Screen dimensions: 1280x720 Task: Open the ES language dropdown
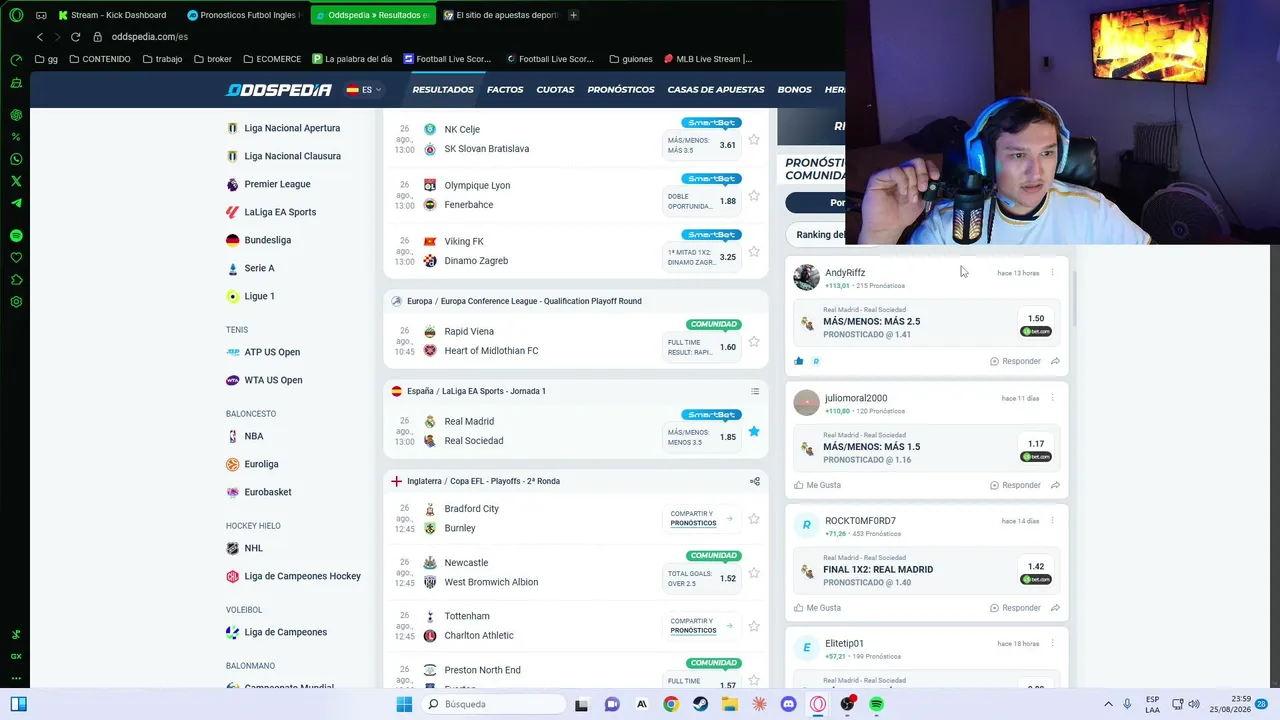point(364,90)
